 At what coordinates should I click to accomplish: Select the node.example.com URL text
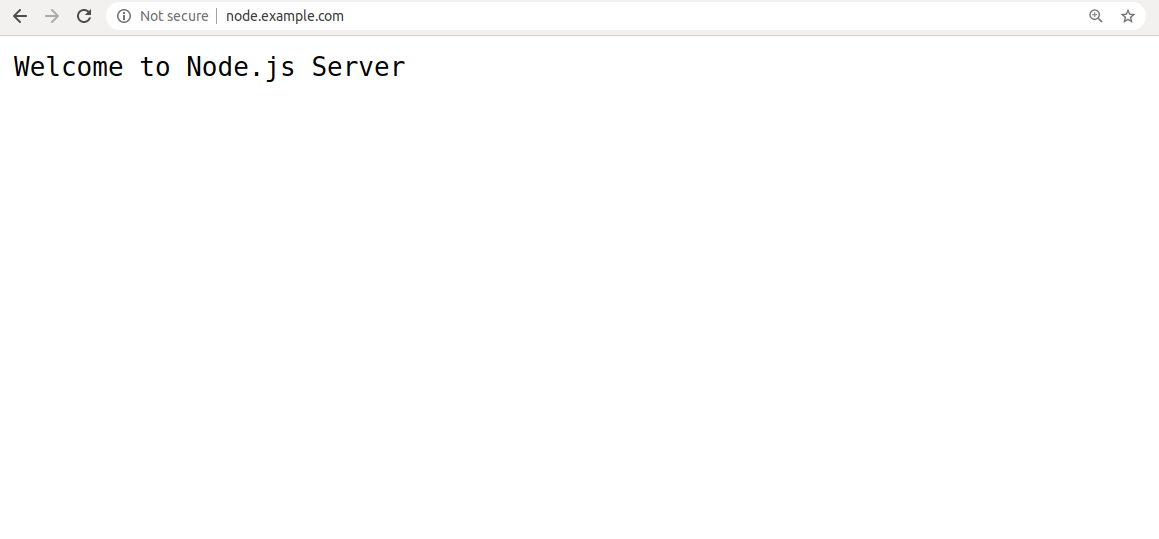[285, 16]
